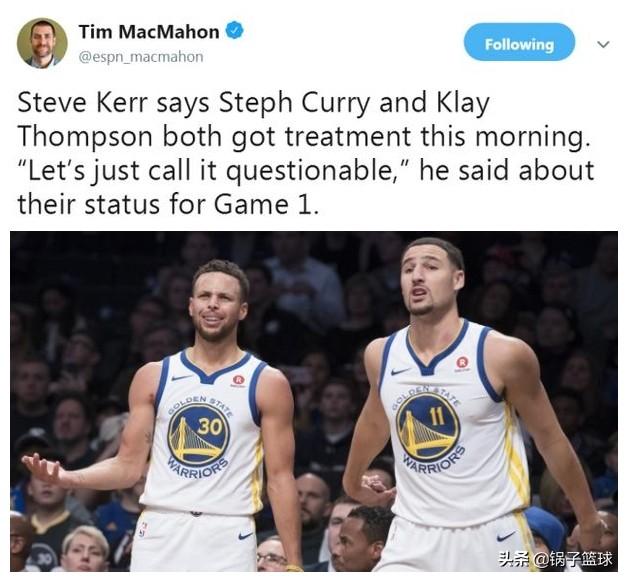This screenshot has width=628, height=582.
Task: Click the 头条@锅子篮球 watermark
Action: (555, 559)
